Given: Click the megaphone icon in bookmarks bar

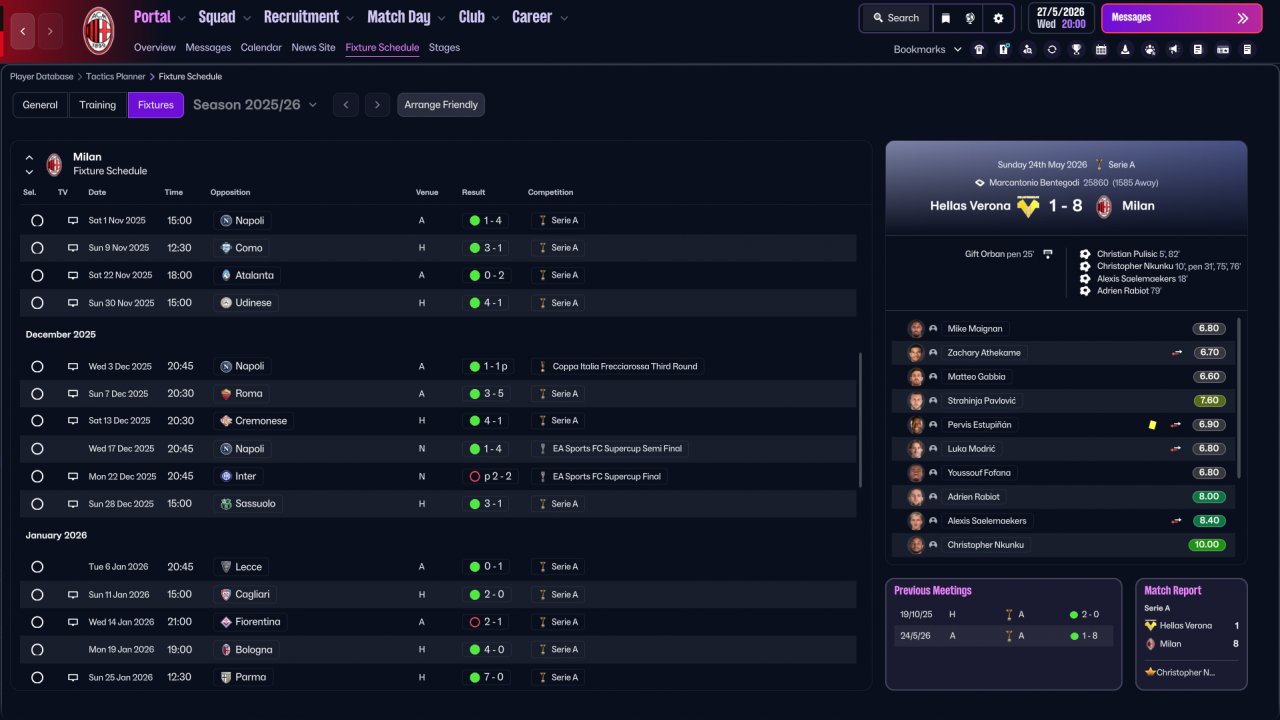Looking at the screenshot, I should click(1174, 49).
